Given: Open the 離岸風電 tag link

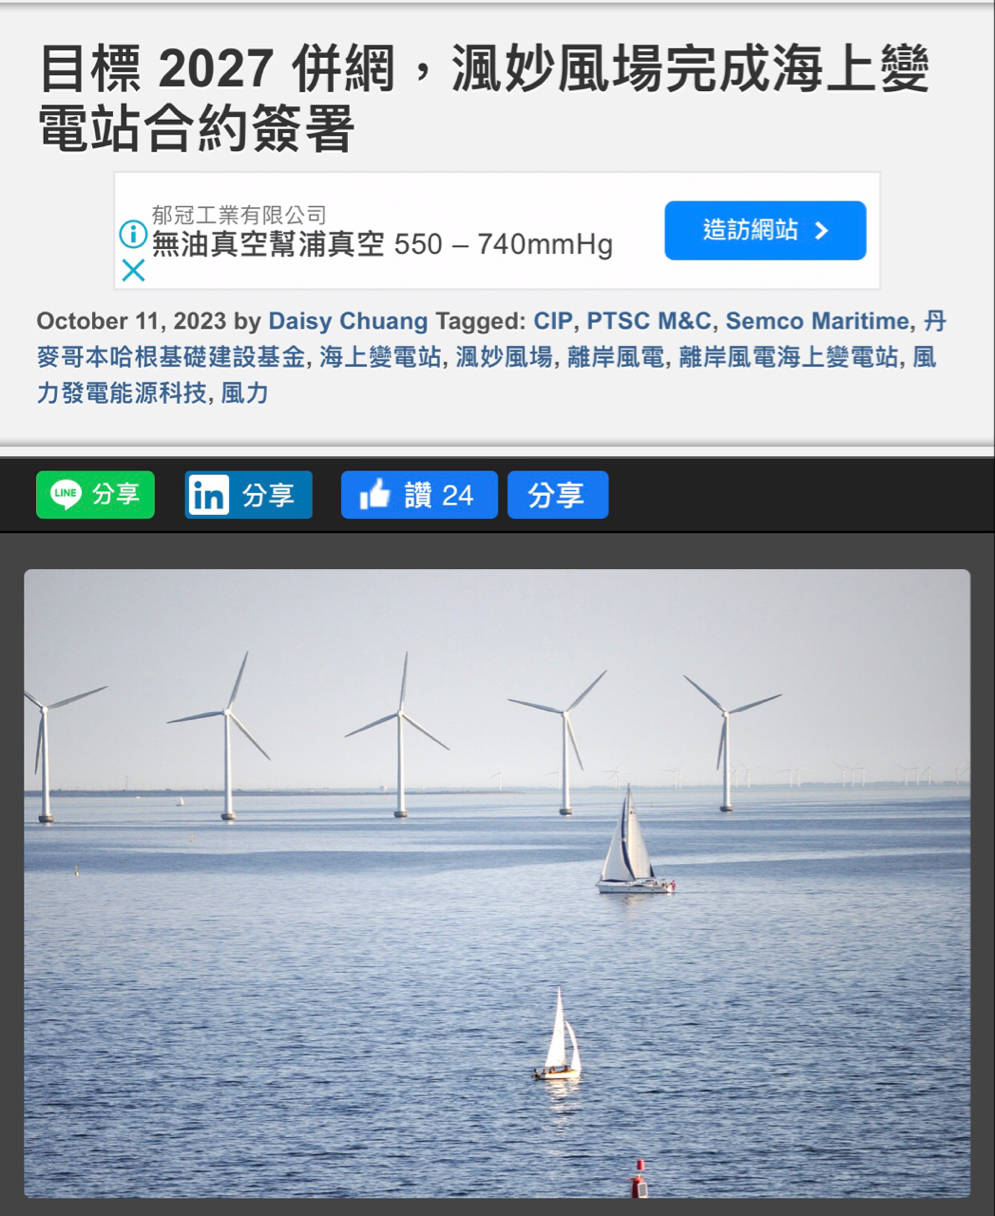Looking at the screenshot, I should coord(616,357).
